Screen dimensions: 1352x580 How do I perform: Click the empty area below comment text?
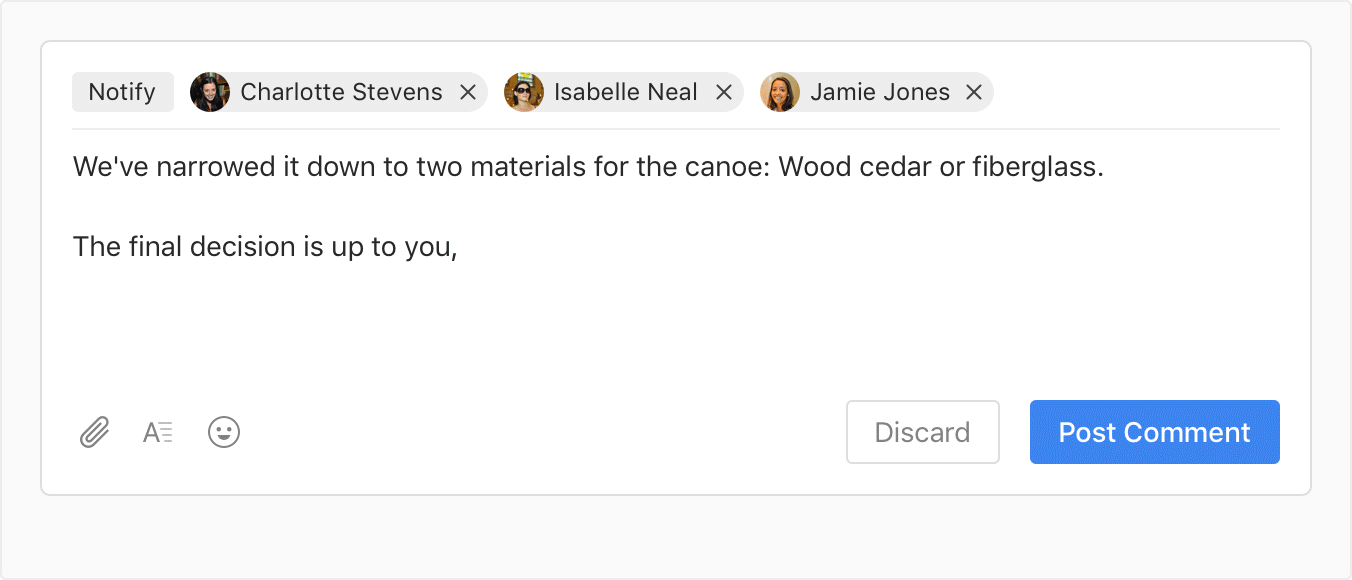coord(676,325)
